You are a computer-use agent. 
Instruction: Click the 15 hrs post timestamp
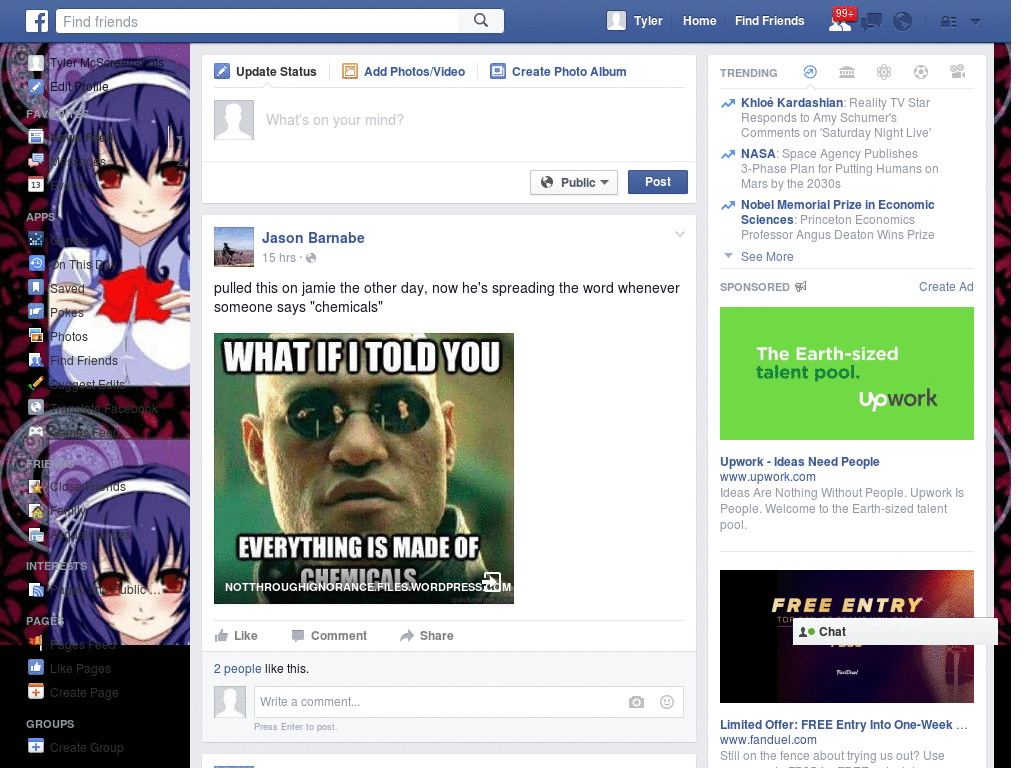click(x=279, y=258)
